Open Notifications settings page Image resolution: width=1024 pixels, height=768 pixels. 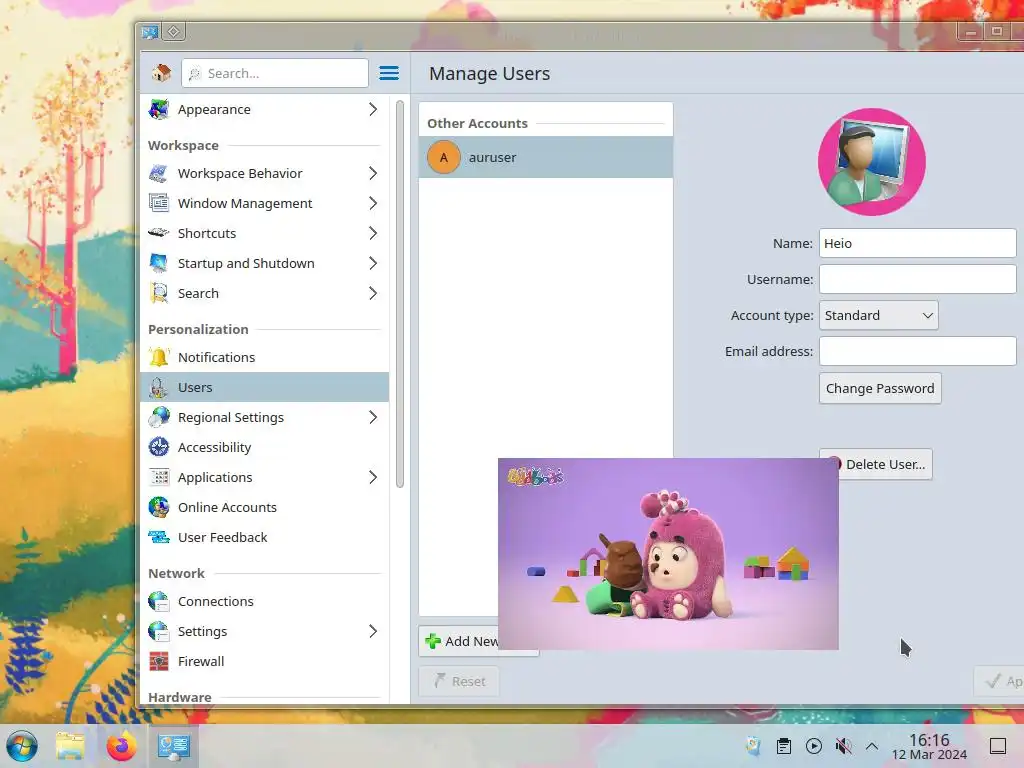[x=264, y=357]
